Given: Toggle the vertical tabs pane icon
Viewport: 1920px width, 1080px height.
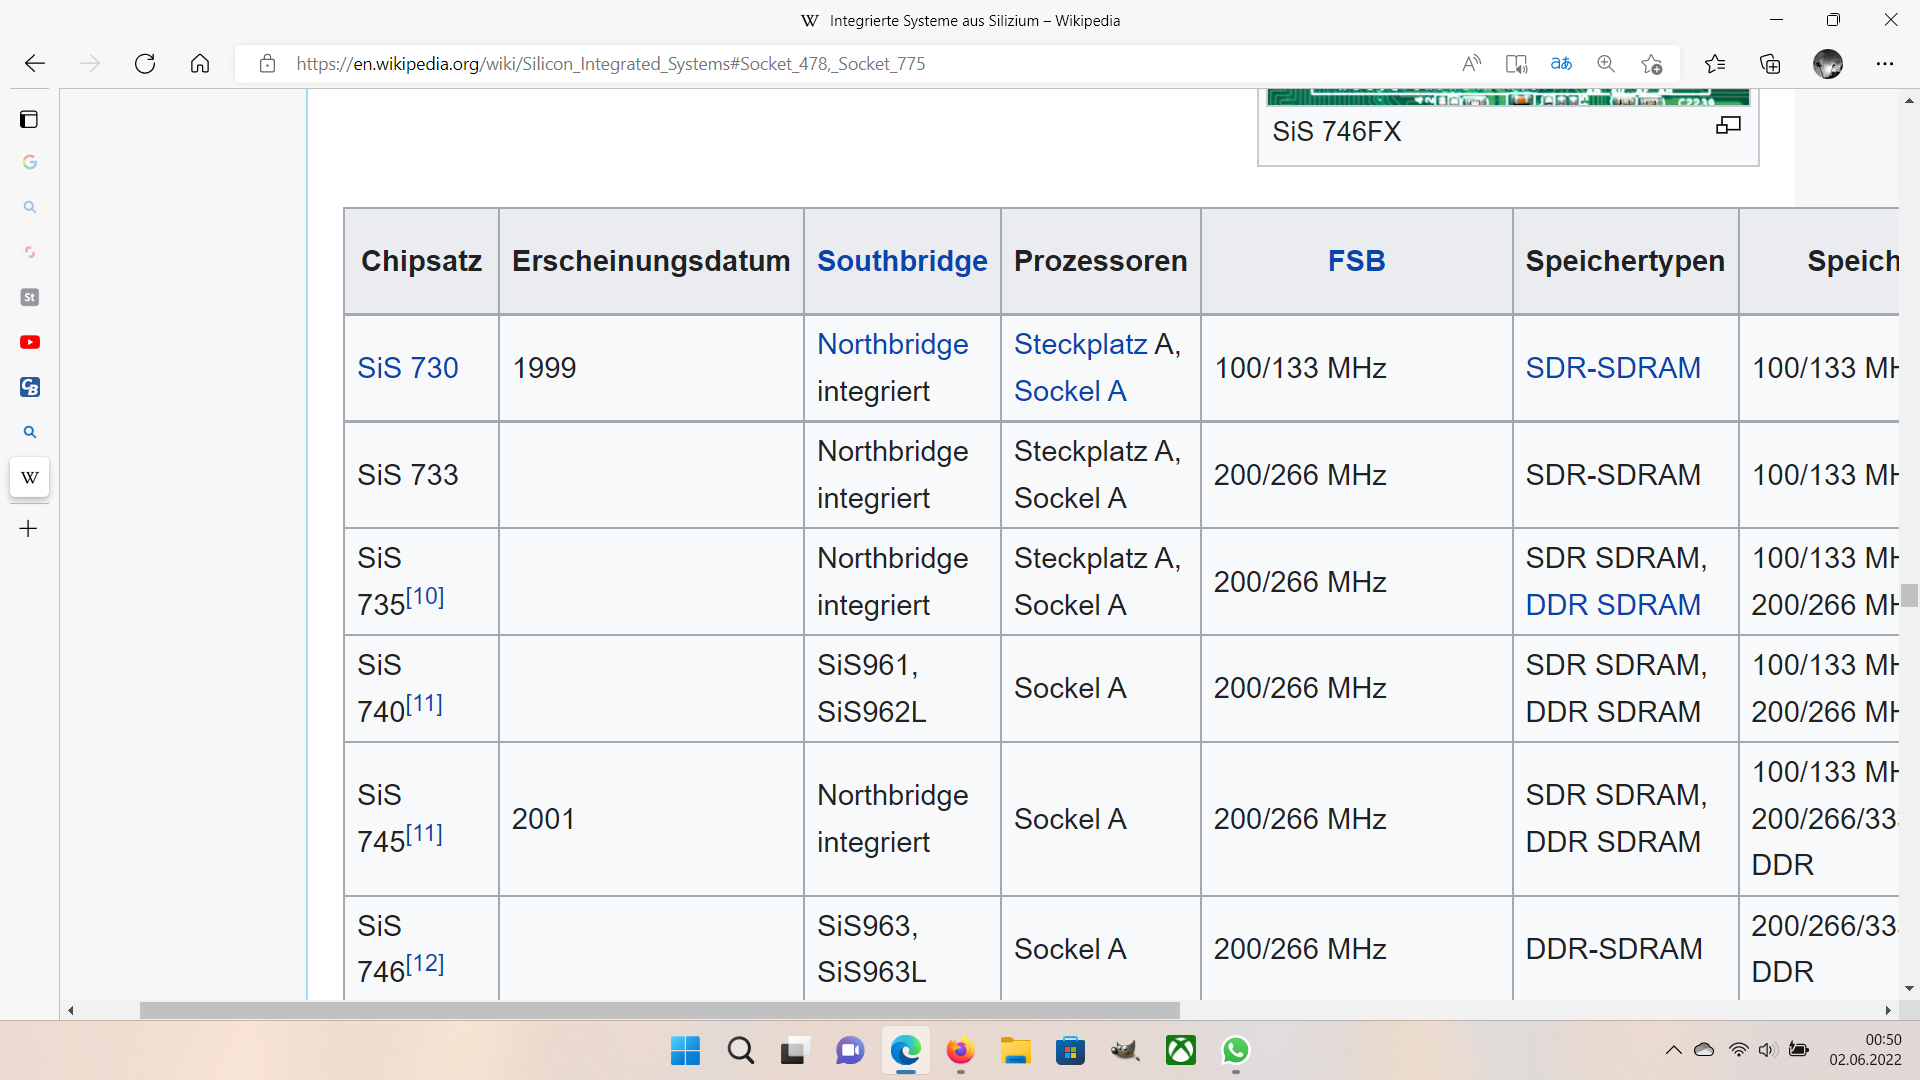Looking at the screenshot, I should point(29,120).
